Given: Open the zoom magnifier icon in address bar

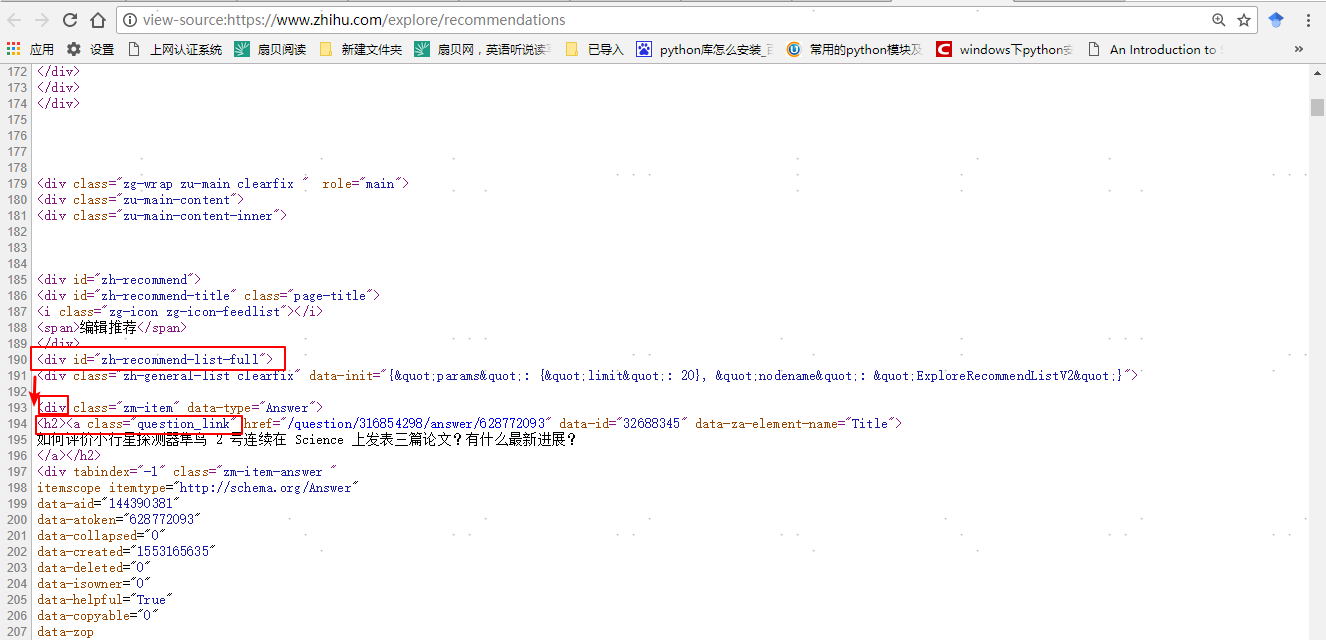Looking at the screenshot, I should pyautogui.click(x=1218, y=19).
